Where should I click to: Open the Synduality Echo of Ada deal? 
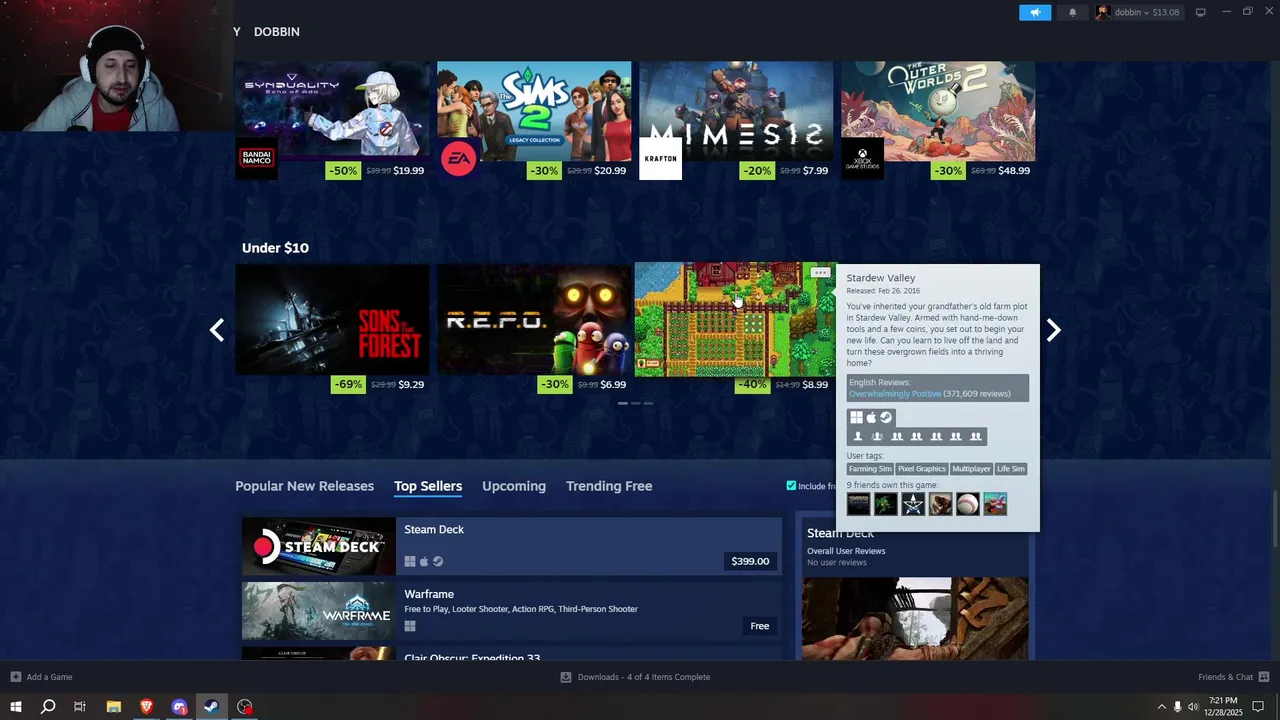(332, 111)
